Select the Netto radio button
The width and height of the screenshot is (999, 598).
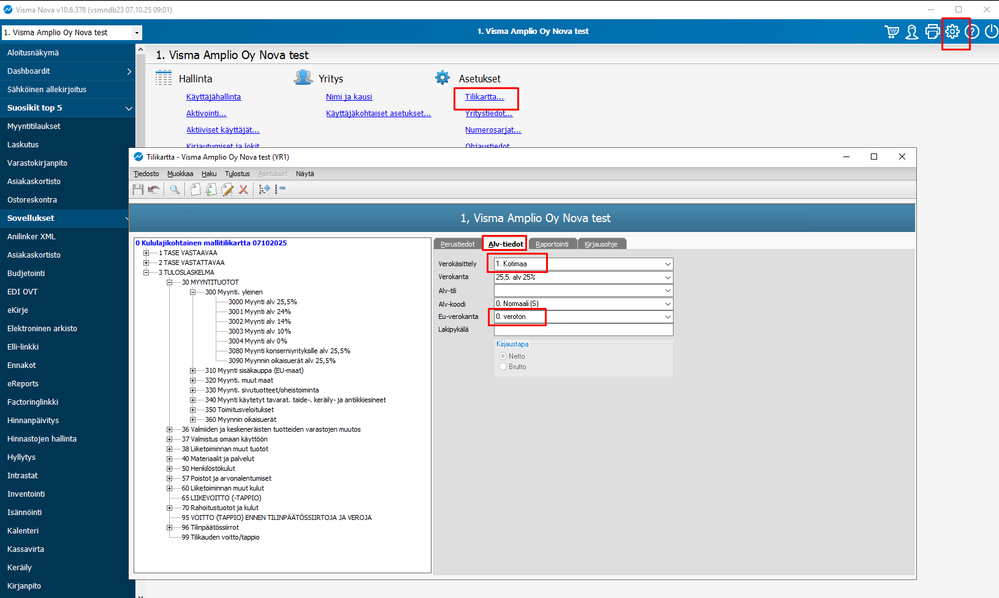[x=503, y=357]
